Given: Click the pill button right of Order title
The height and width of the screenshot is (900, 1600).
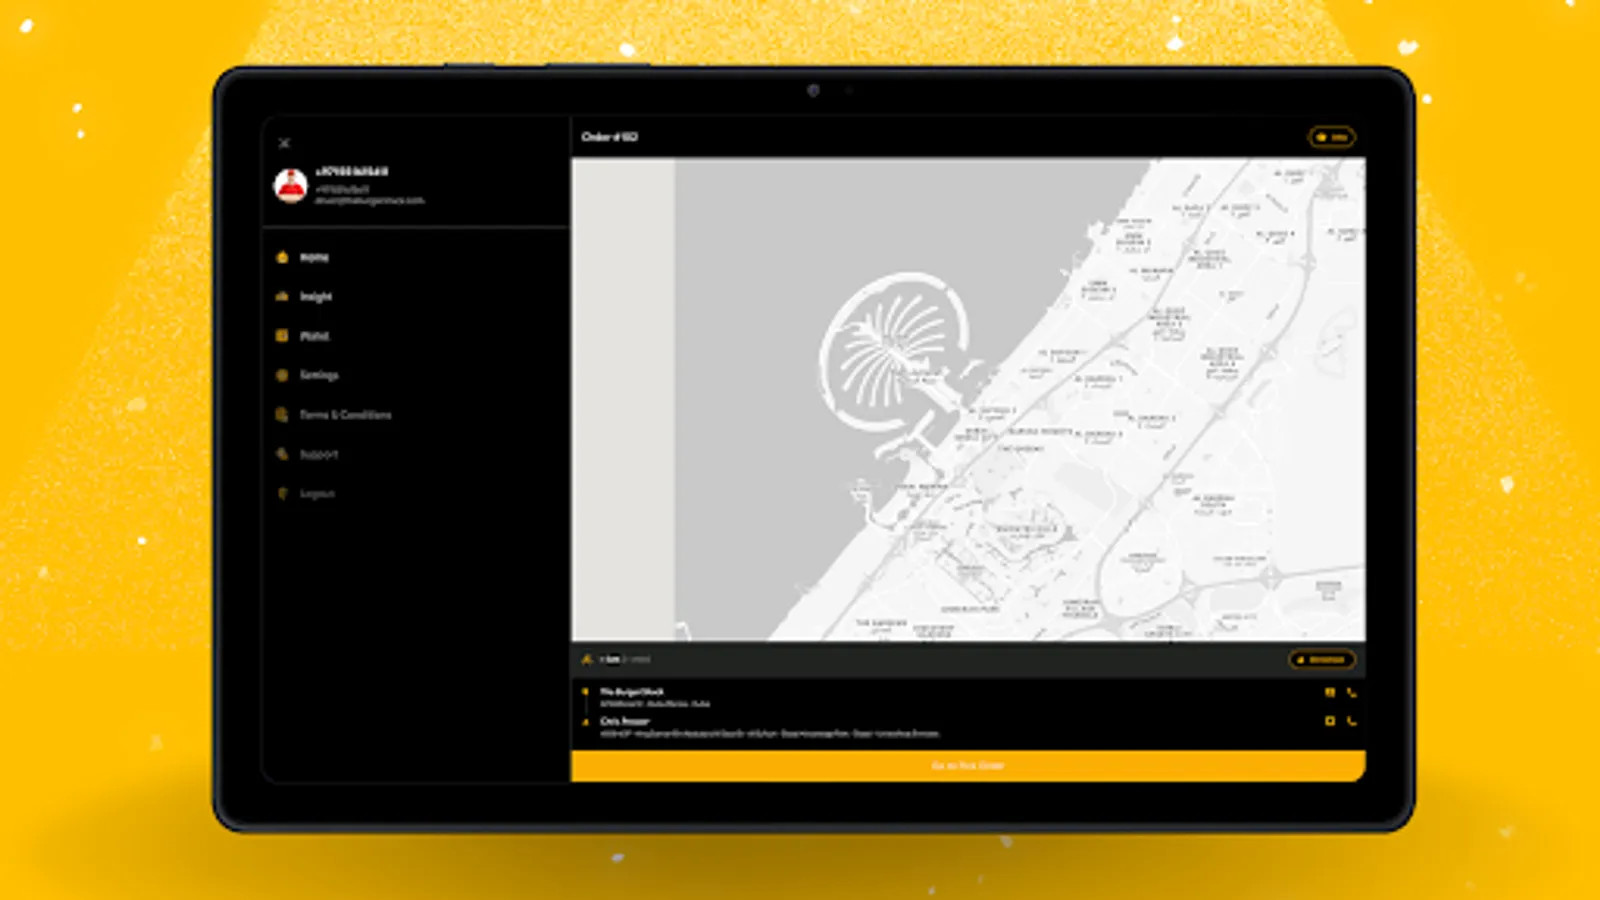Looking at the screenshot, I should click(x=1332, y=137).
